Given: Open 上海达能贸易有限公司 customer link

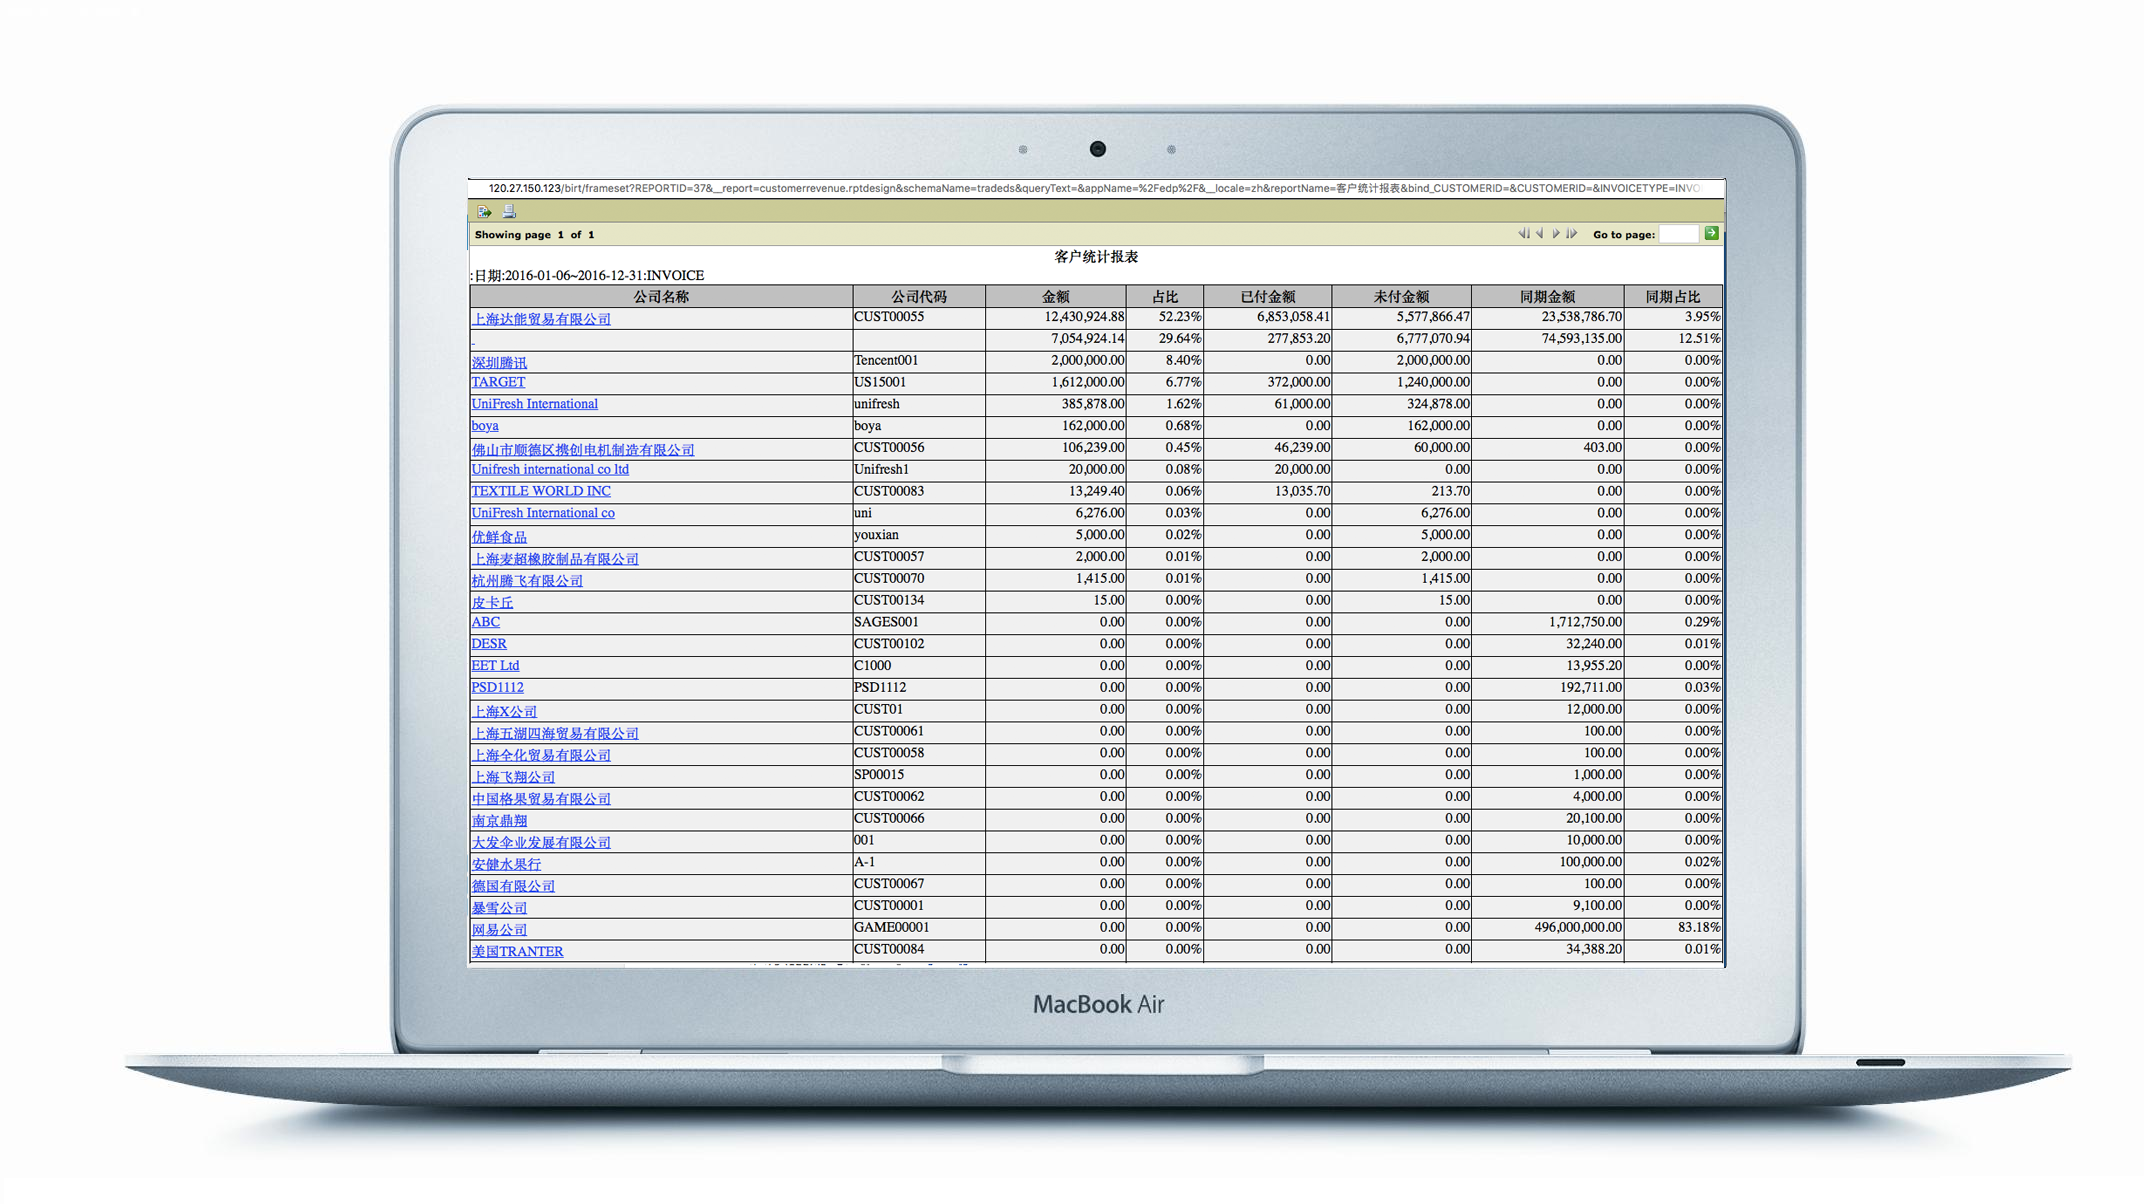Looking at the screenshot, I should click(541, 319).
